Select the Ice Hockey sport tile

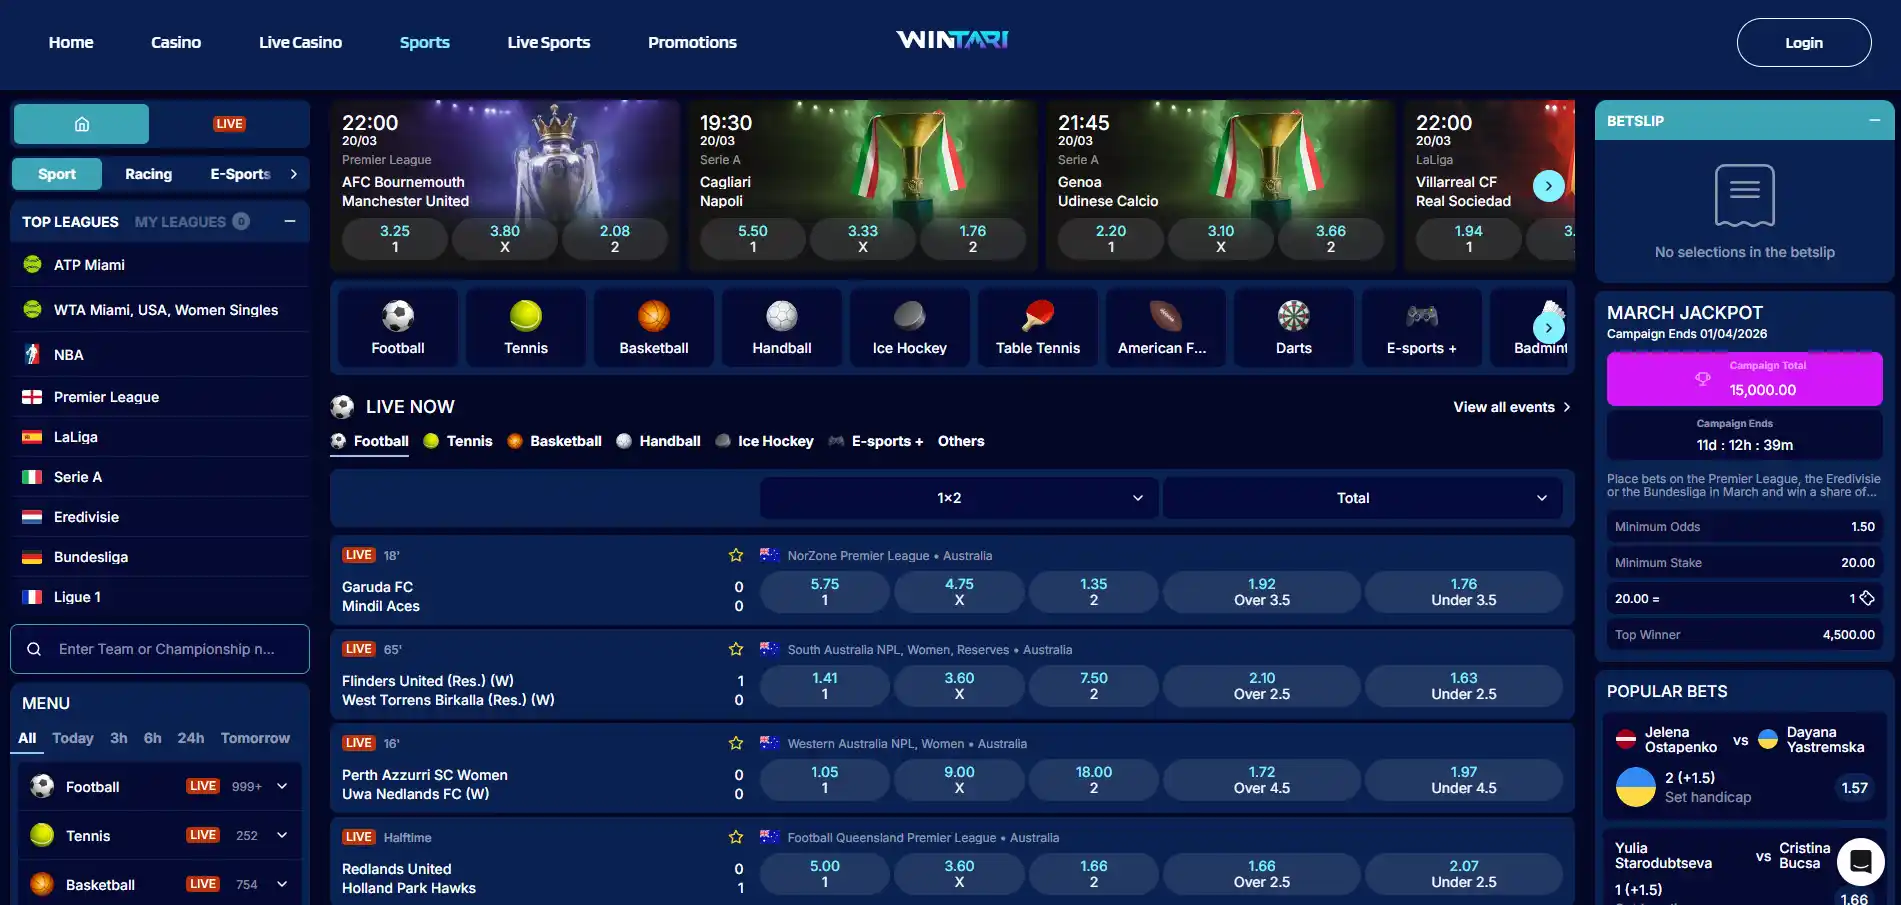[910, 328]
